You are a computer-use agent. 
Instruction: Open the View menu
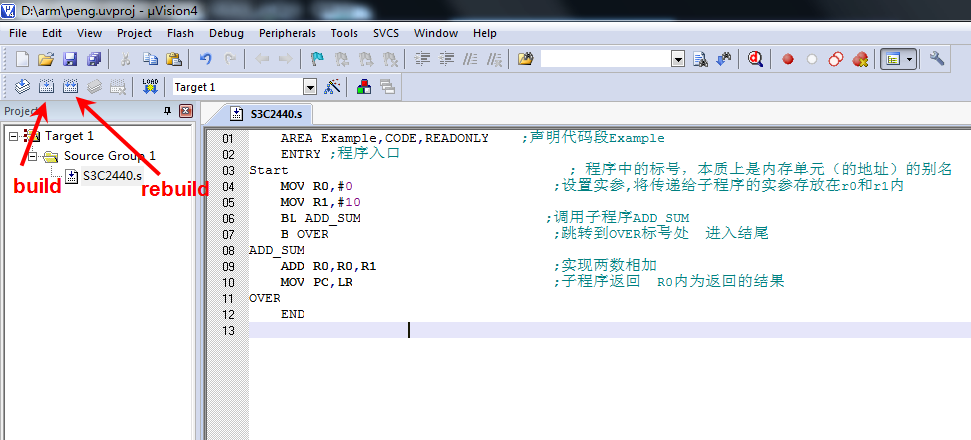pyautogui.click(x=90, y=33)
